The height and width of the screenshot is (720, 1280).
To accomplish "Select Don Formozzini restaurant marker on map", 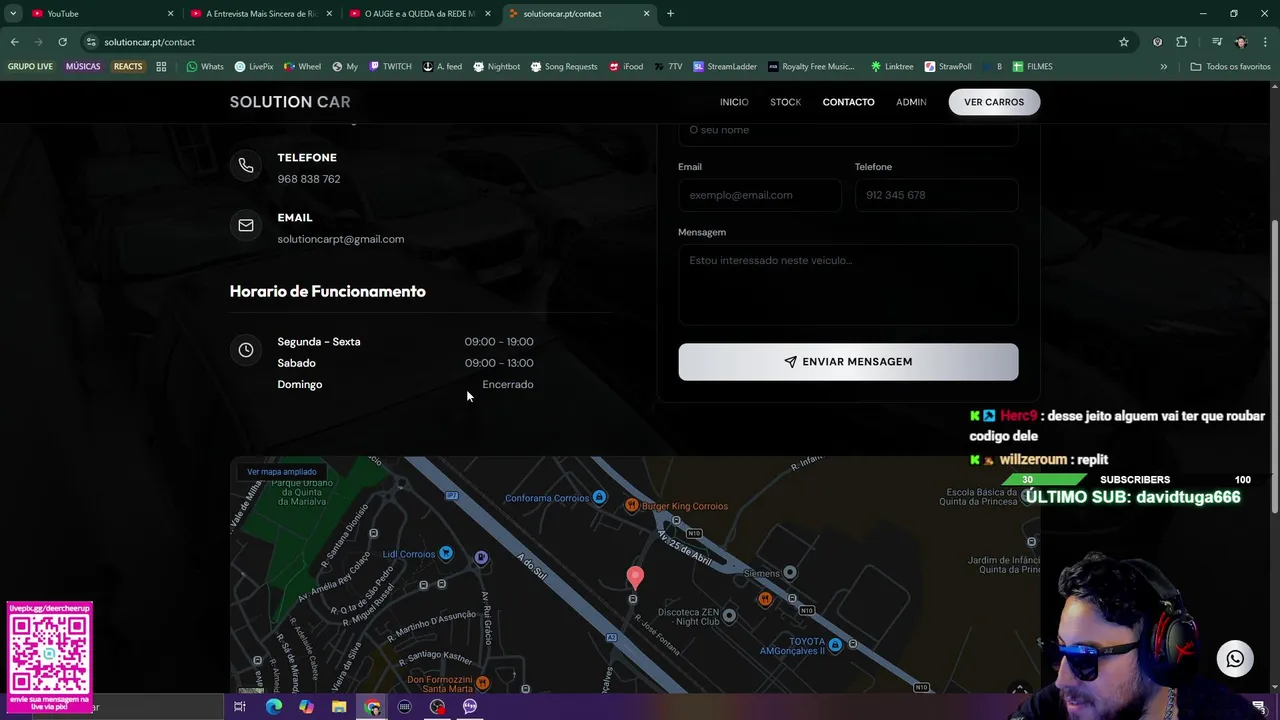I will [483, 683].
